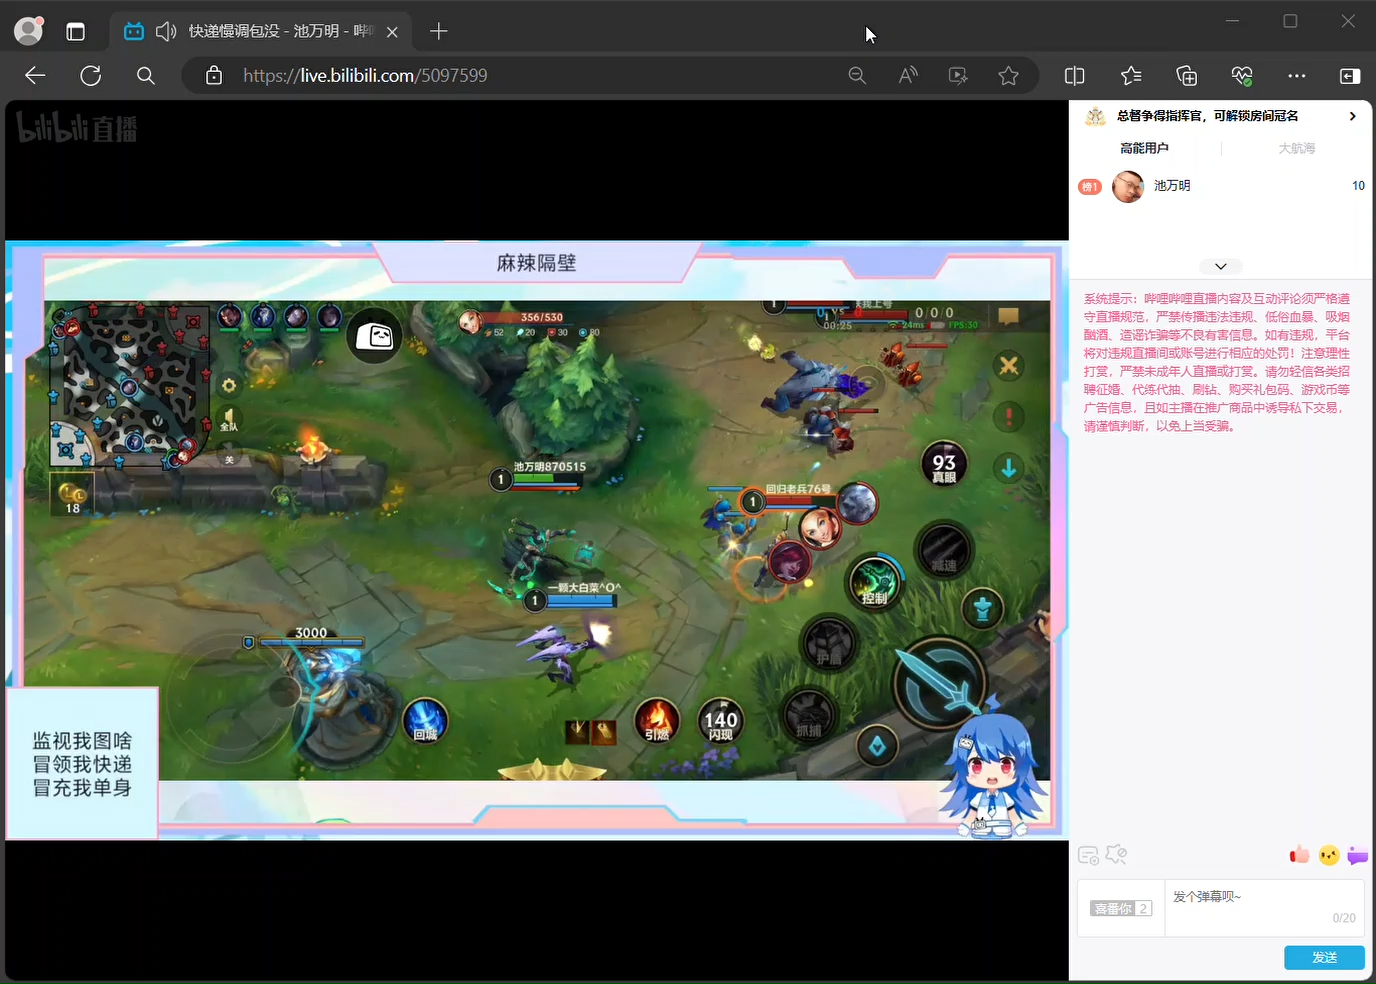Click the zoom-out magnifier in the address bar
1376x984 pixels.
click(x=857, y=75)
